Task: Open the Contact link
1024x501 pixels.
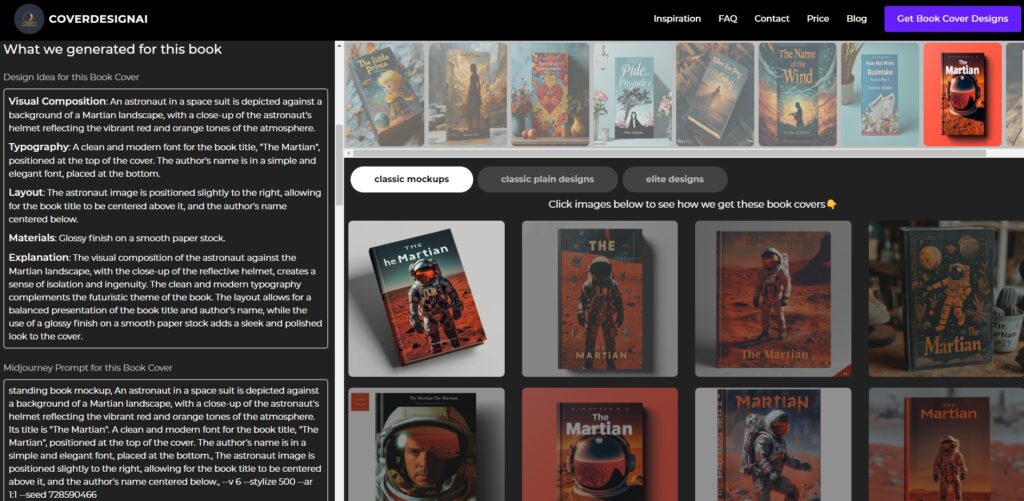Action: [771, 18]
